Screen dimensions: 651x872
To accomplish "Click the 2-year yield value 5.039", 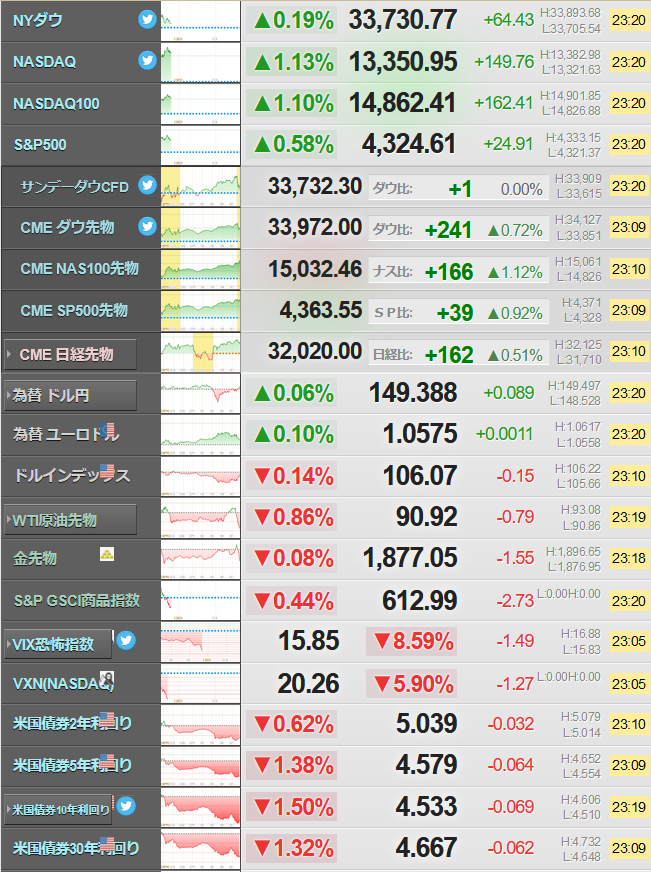I will (426, 724).
